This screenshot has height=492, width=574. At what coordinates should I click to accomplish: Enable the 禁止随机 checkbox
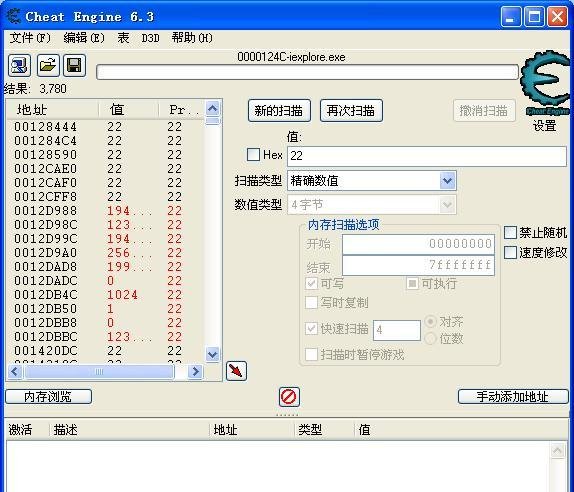point(510,232)
